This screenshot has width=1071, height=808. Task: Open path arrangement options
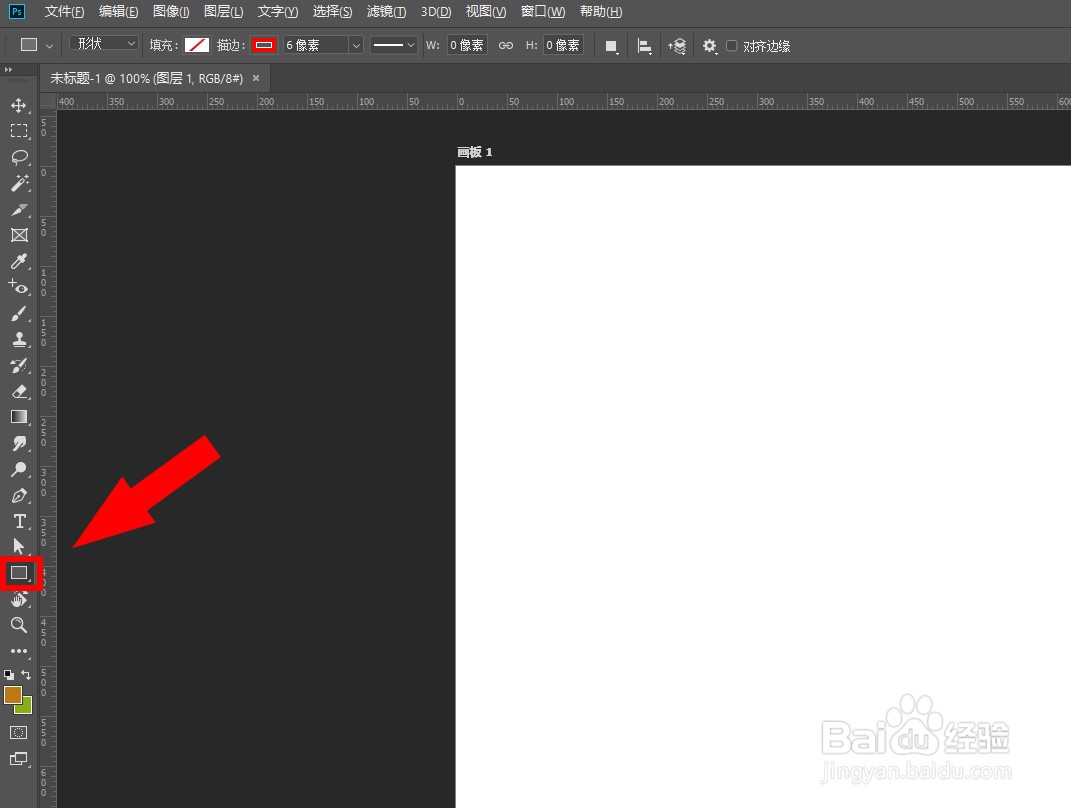676,46
